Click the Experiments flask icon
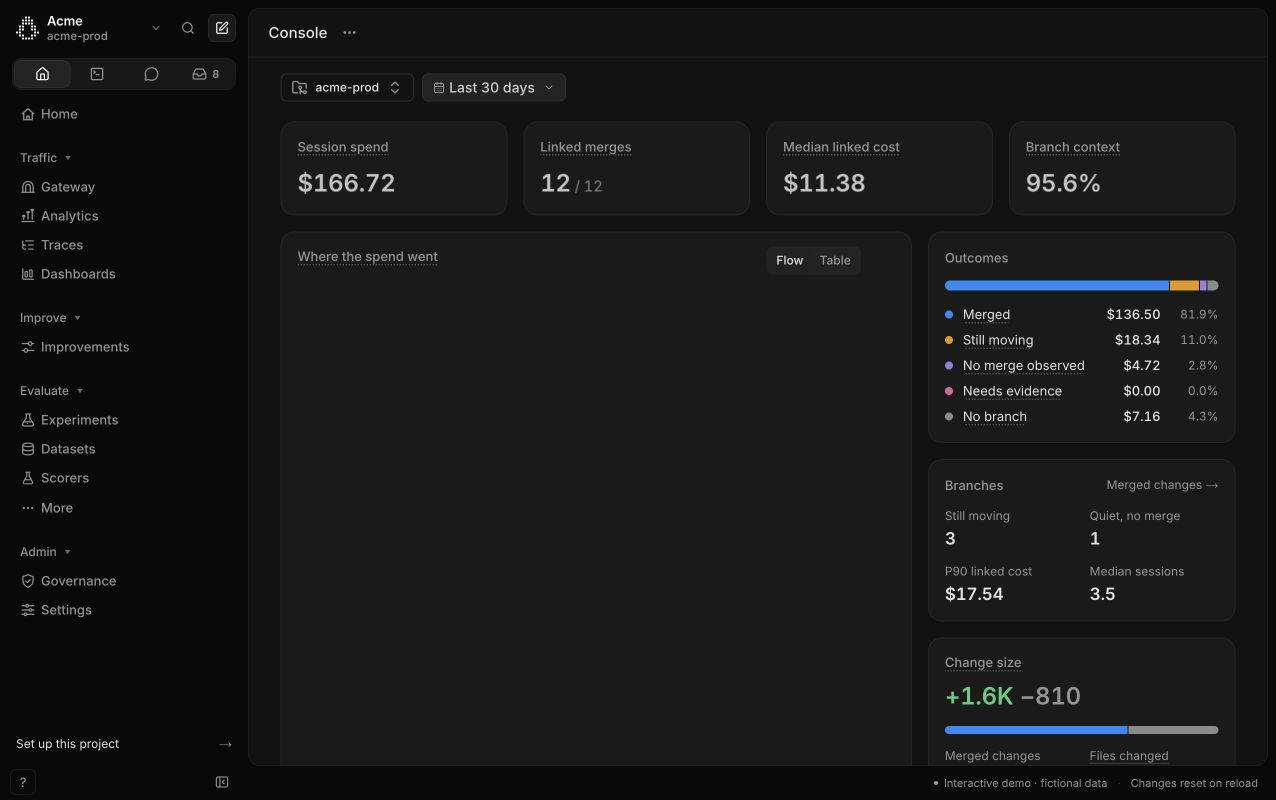The image size is (1276, 800). tap(28, 420)
